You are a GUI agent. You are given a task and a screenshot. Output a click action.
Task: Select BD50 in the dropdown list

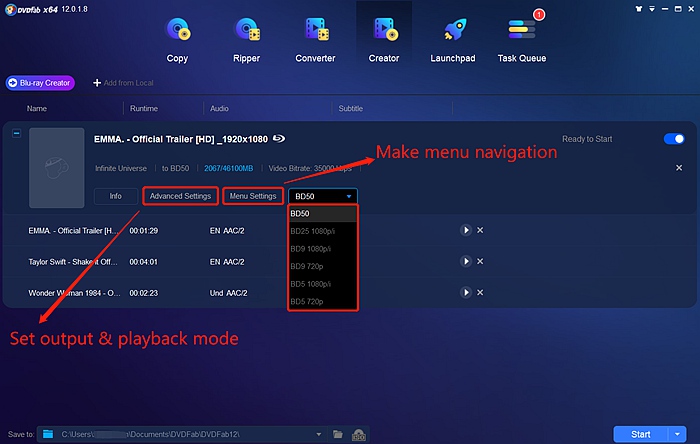323,213
